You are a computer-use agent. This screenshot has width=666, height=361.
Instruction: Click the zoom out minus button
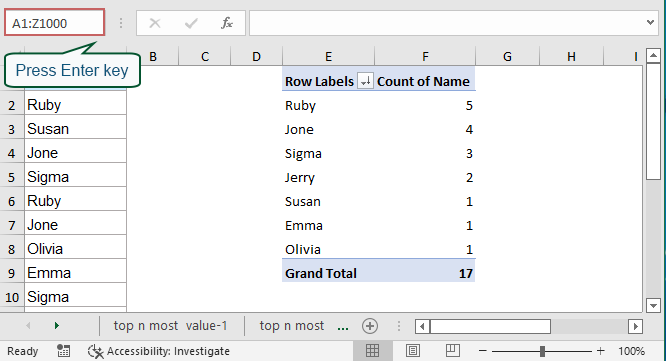(483, 351)
